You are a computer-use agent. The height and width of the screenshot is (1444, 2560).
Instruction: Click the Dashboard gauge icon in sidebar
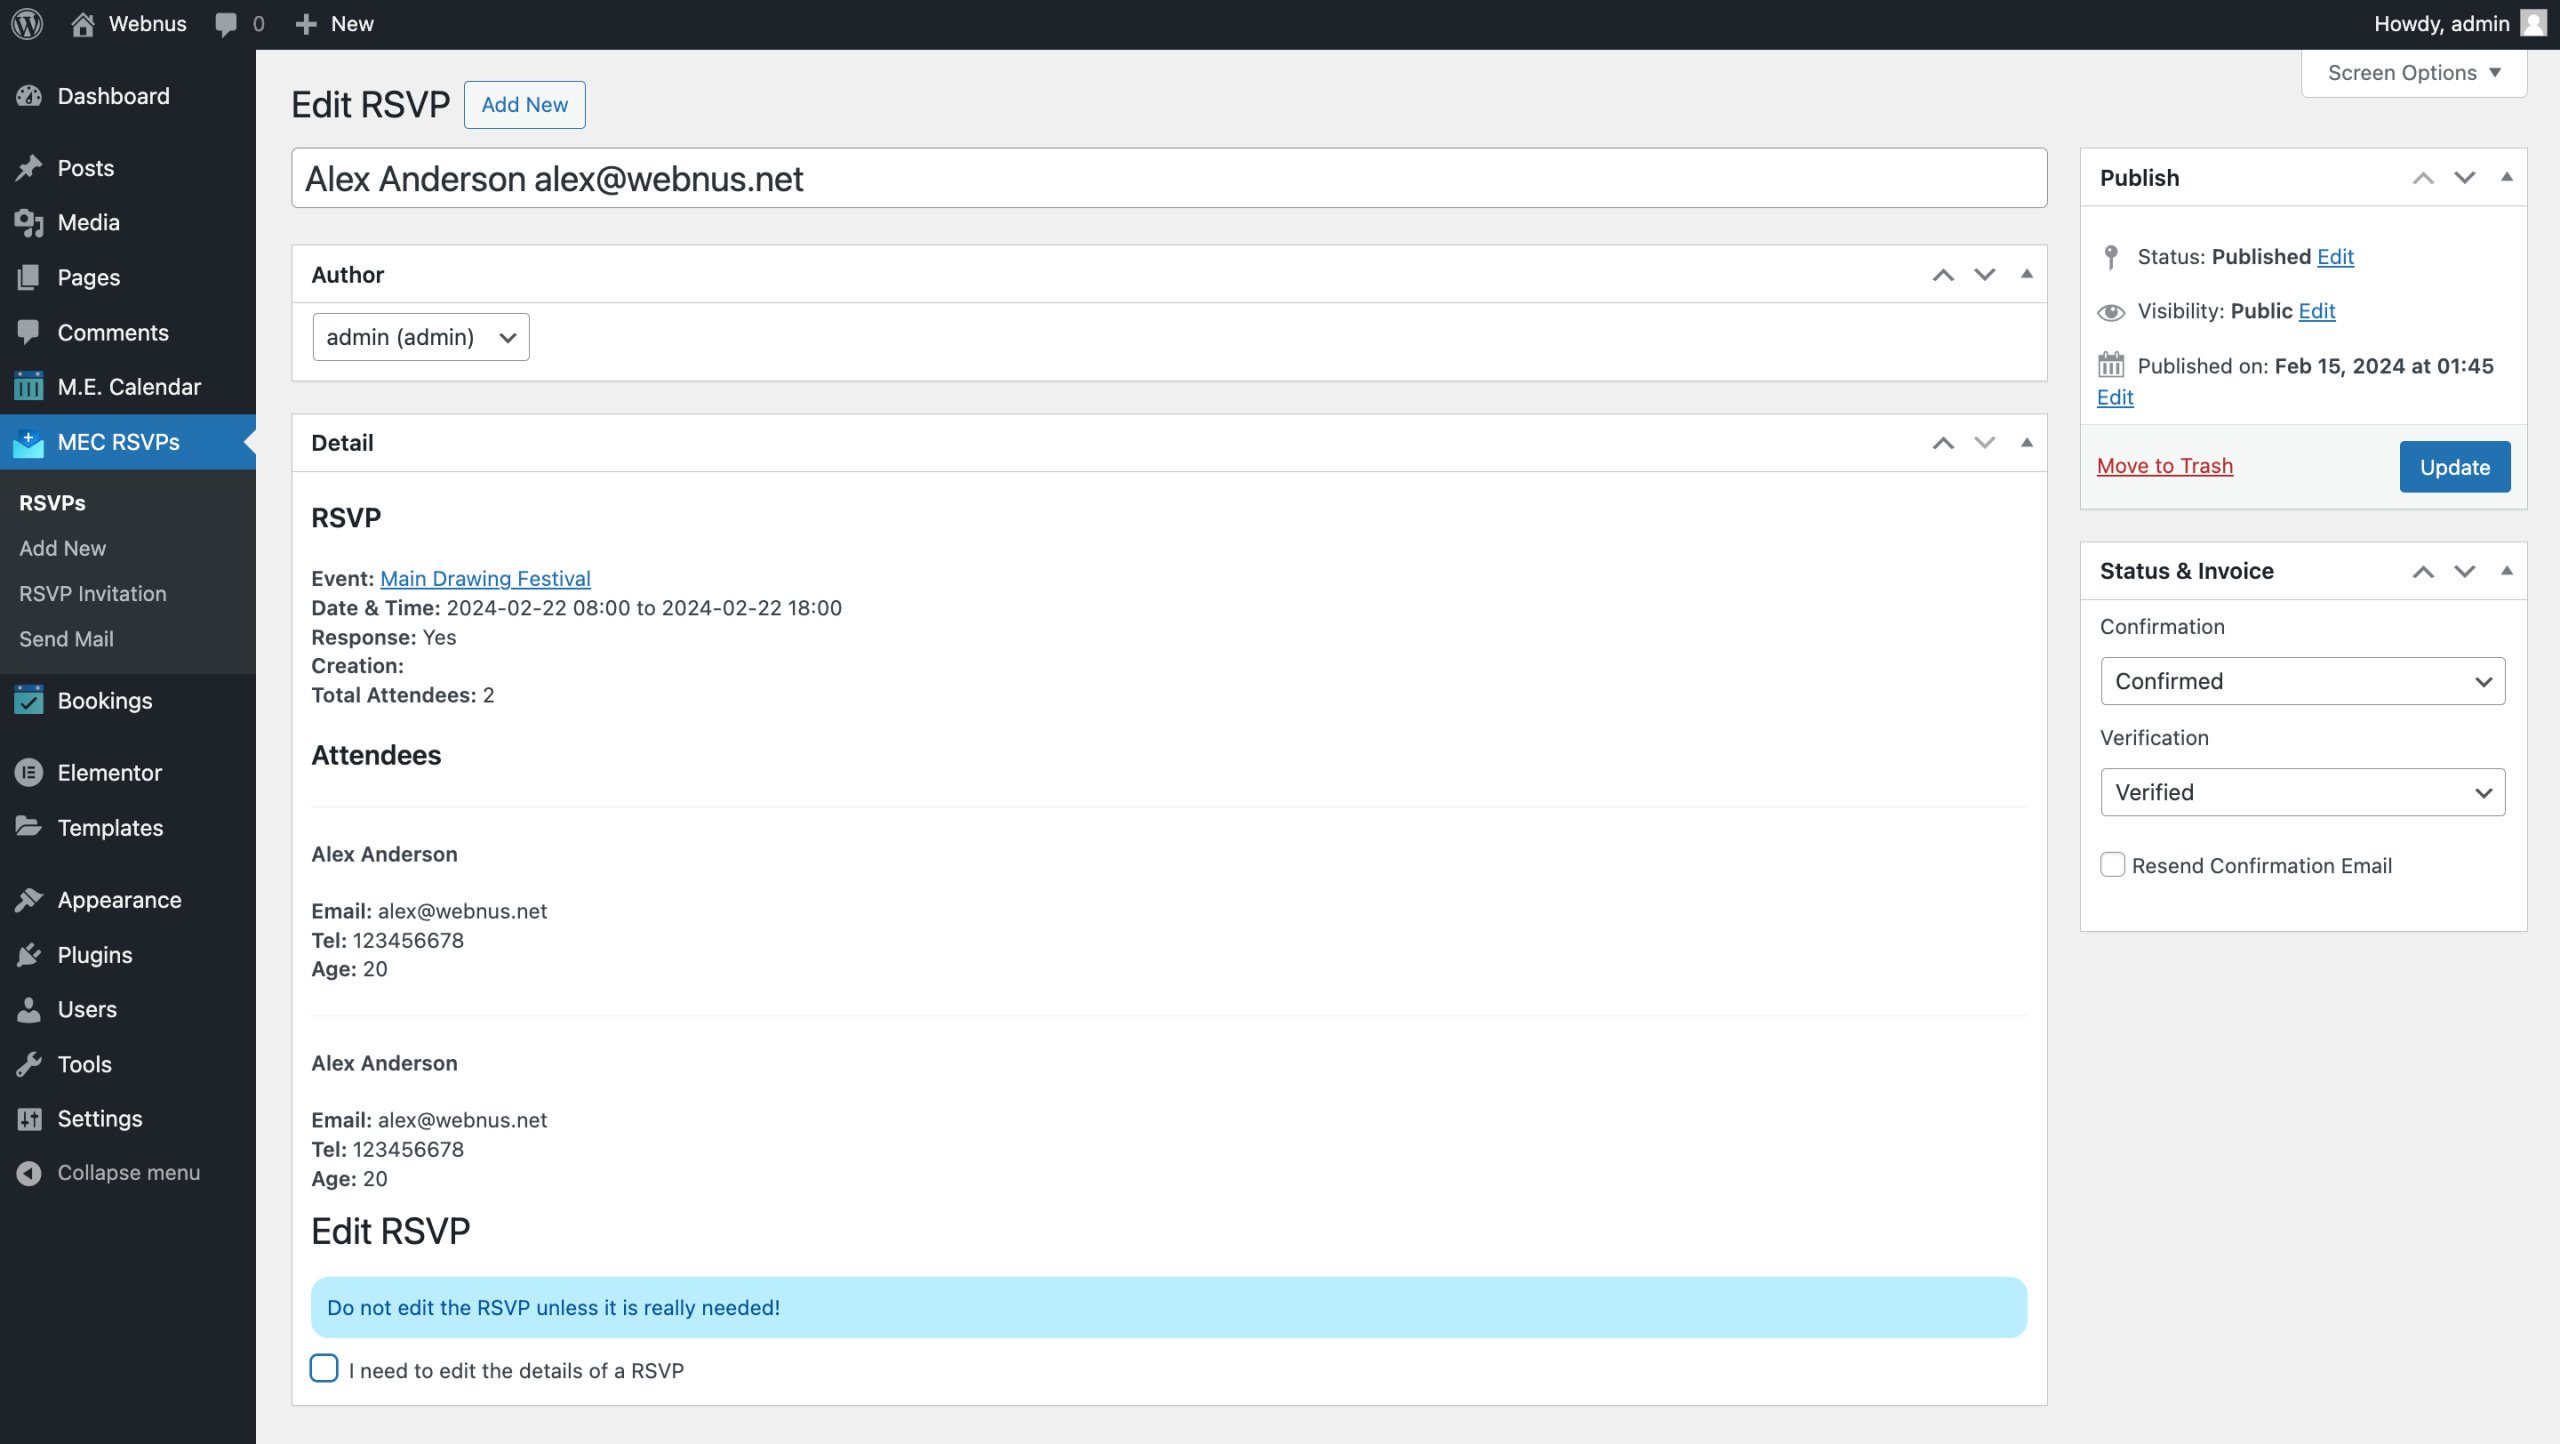tap(29, 96)
